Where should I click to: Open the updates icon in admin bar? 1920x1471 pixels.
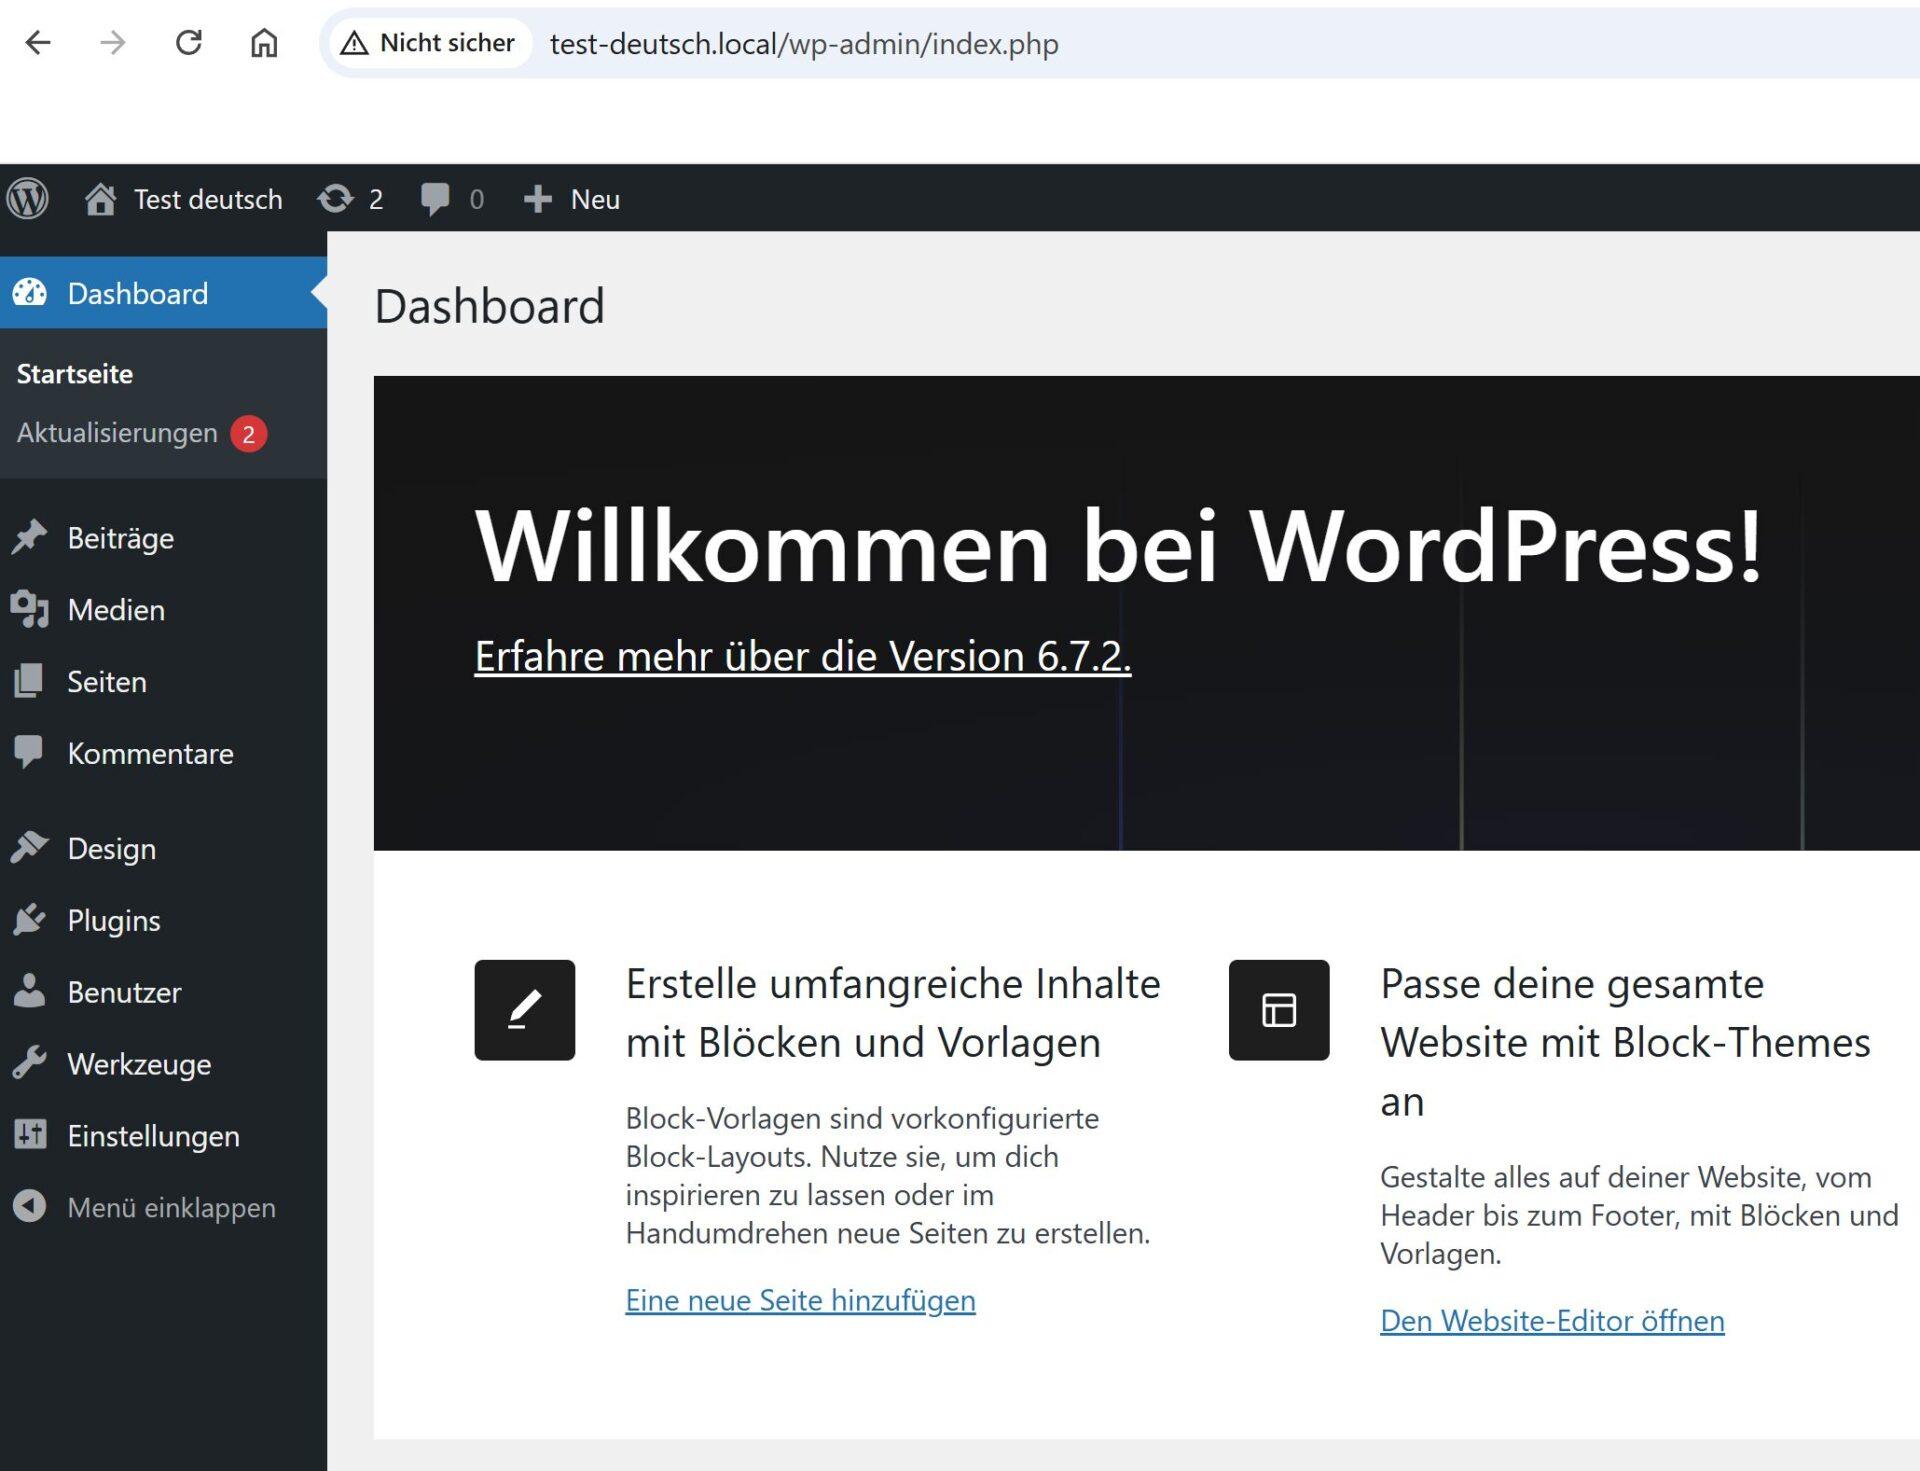[336, 199]
